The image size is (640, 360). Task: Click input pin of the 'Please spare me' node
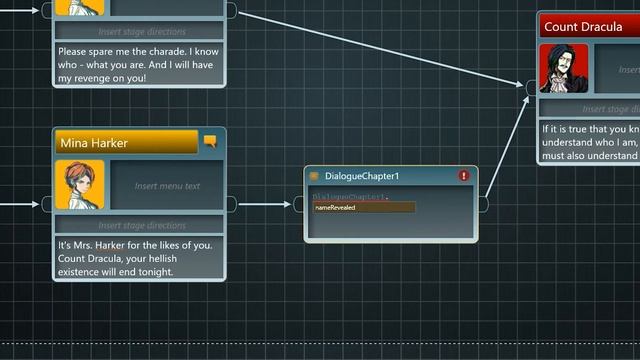[x=47, y=10]
